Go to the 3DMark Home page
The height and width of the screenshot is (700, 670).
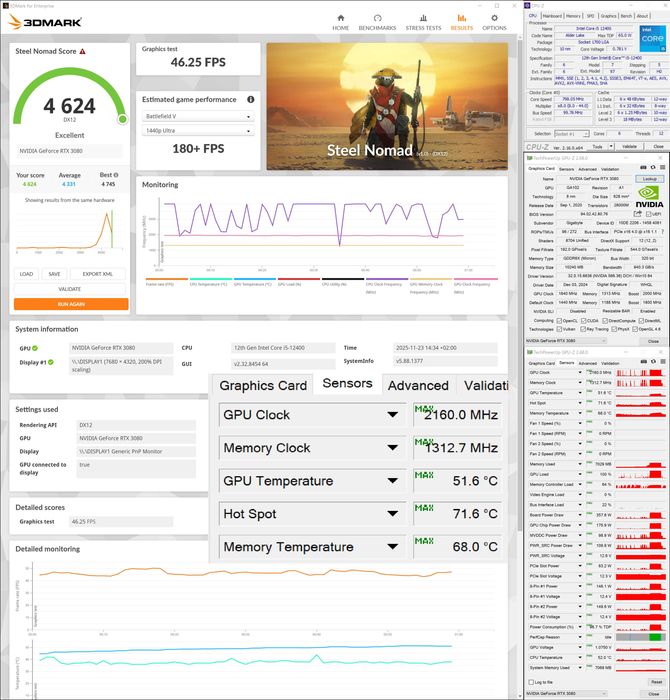click(341, 22)
